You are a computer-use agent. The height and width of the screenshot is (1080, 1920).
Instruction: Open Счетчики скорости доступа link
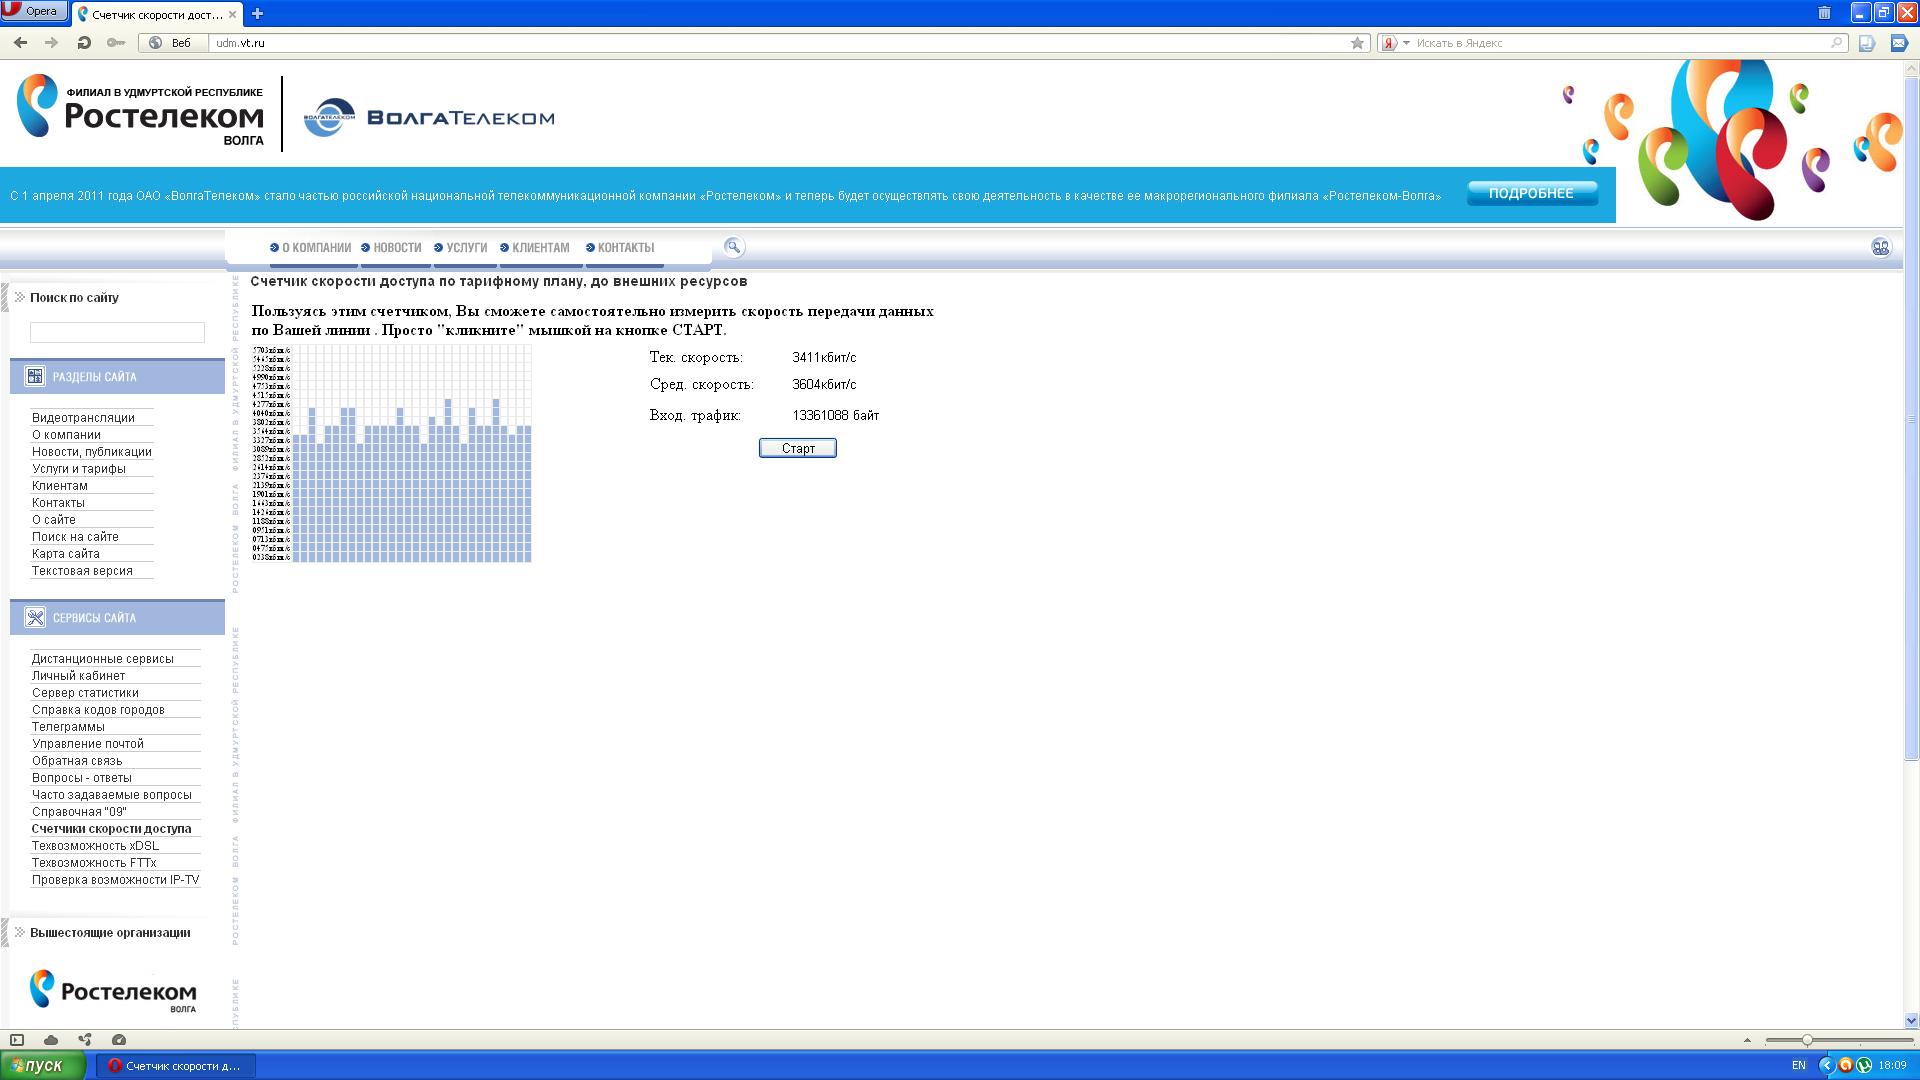(x=111, y=828)
